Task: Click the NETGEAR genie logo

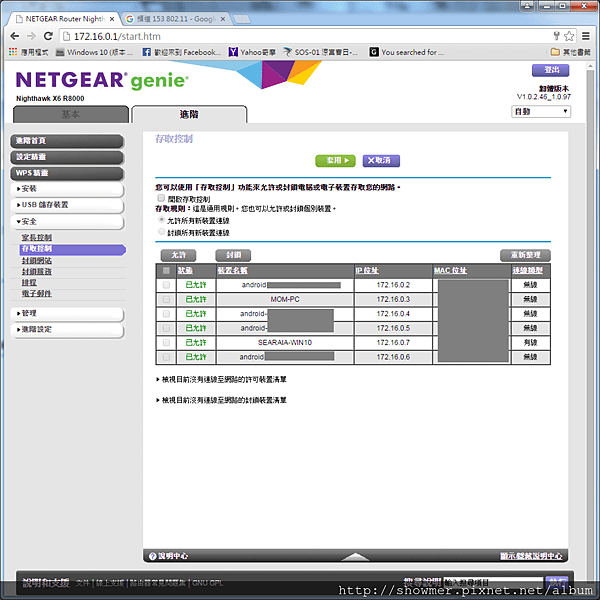Action: point(102,80)
